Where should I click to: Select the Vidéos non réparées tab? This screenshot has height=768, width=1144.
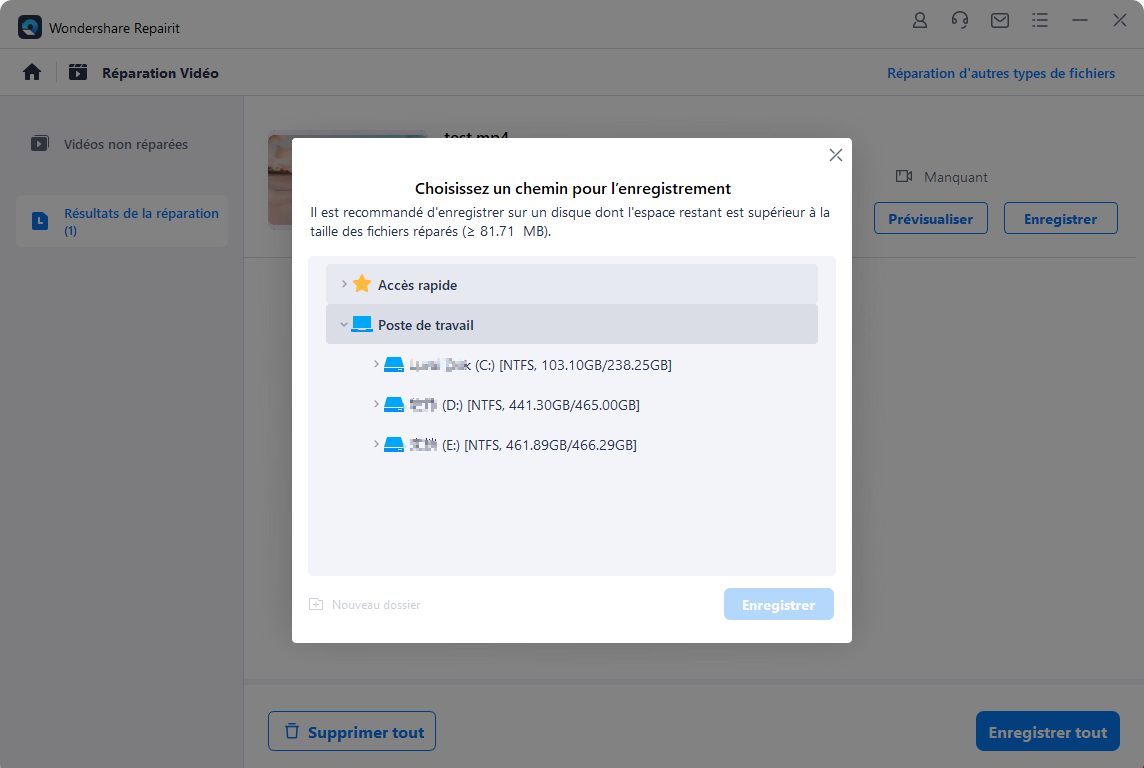122,144
